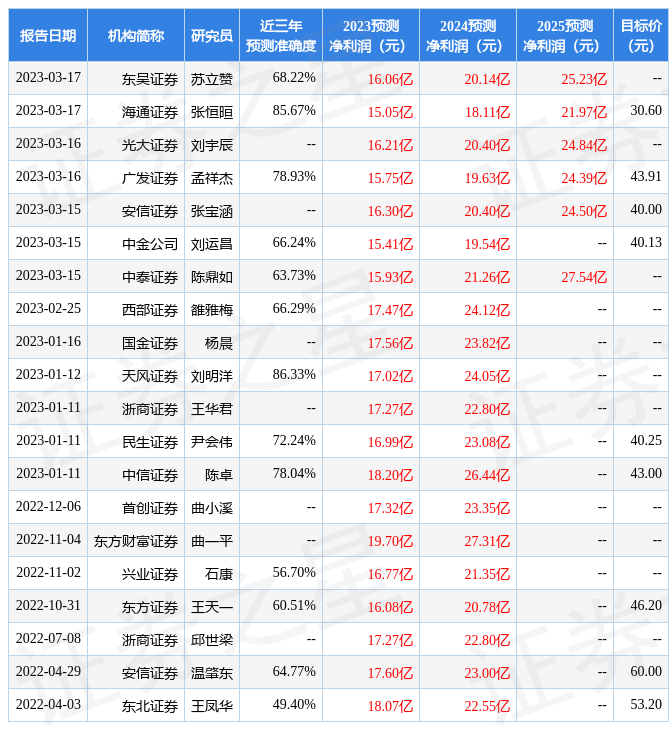The width and height of the screenshot is (669, 730).
Task: Click the 2024预测净利润 column header
Action: pyautogui.click(x=468, y=35)
